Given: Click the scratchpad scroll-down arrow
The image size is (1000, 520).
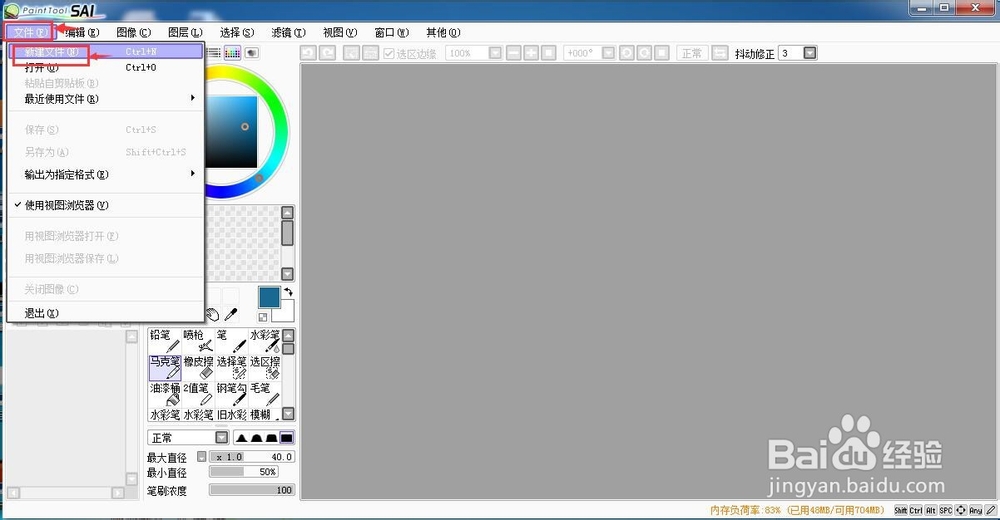Looking at the screenshot, I should coord(288,274).
